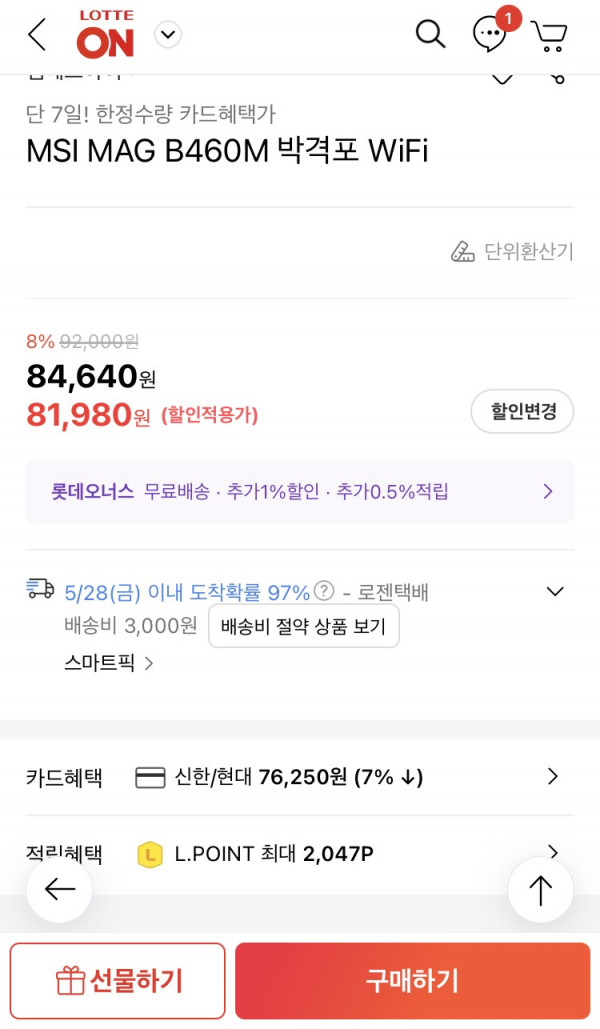Image resolution: width=600 pixels, height=1029 pixels.
Task: Click the help icon next to 도착확률 97%
Action: pos(324,591)
